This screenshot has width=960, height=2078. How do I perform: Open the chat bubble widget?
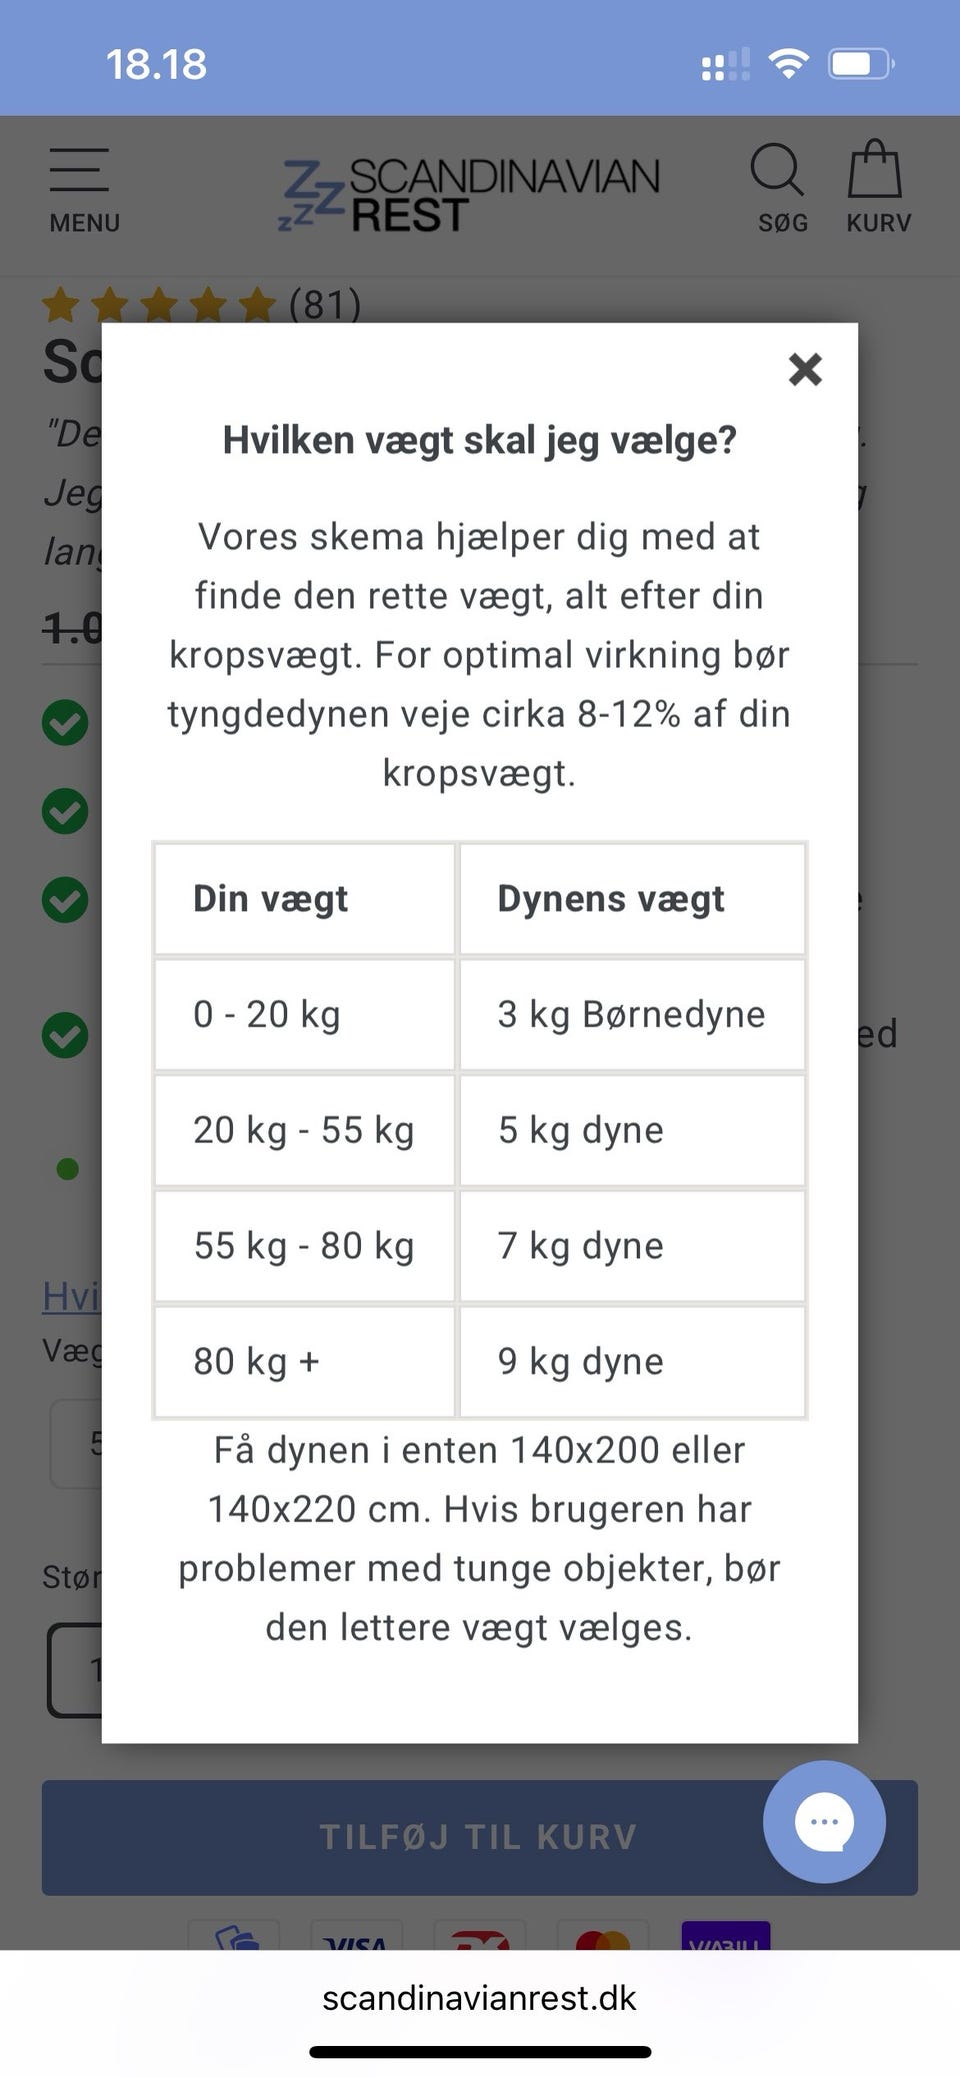tap(824, 1821)
